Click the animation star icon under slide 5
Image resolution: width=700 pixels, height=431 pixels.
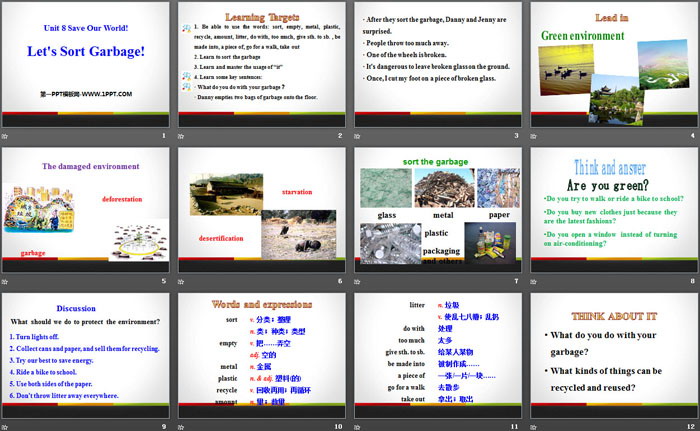pos(5,281)
